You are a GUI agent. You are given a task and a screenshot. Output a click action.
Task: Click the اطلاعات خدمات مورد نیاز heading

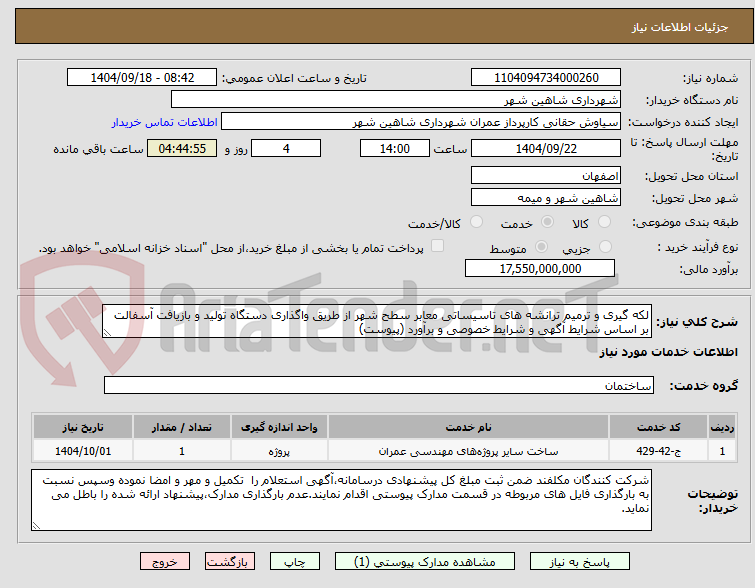click(668, 353)
